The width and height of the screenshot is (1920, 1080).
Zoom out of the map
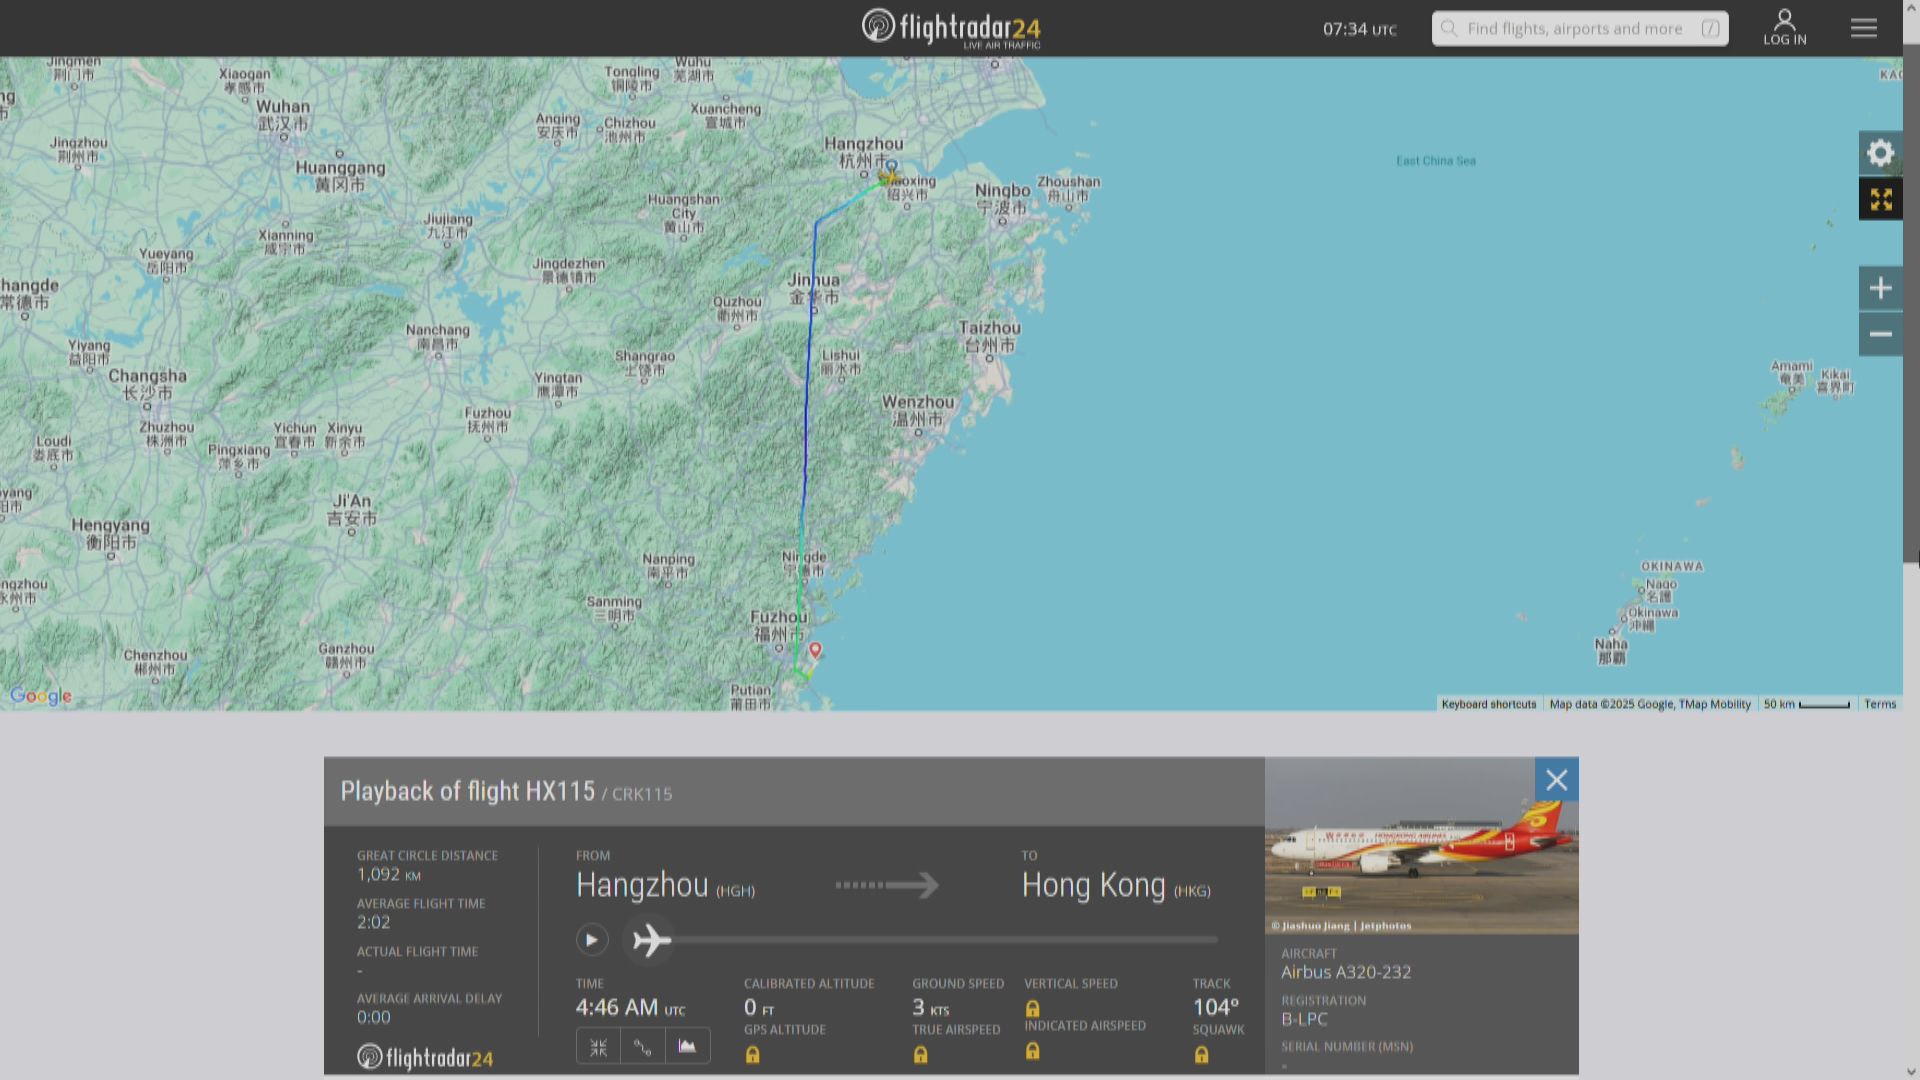point(1881,334)
